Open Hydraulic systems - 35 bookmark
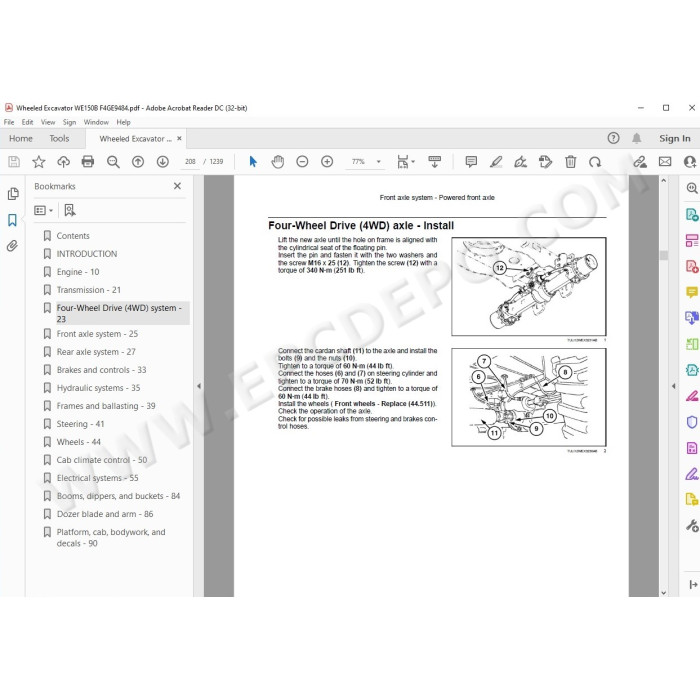Screen dimensions: 700x700 [x=98, y=388]
